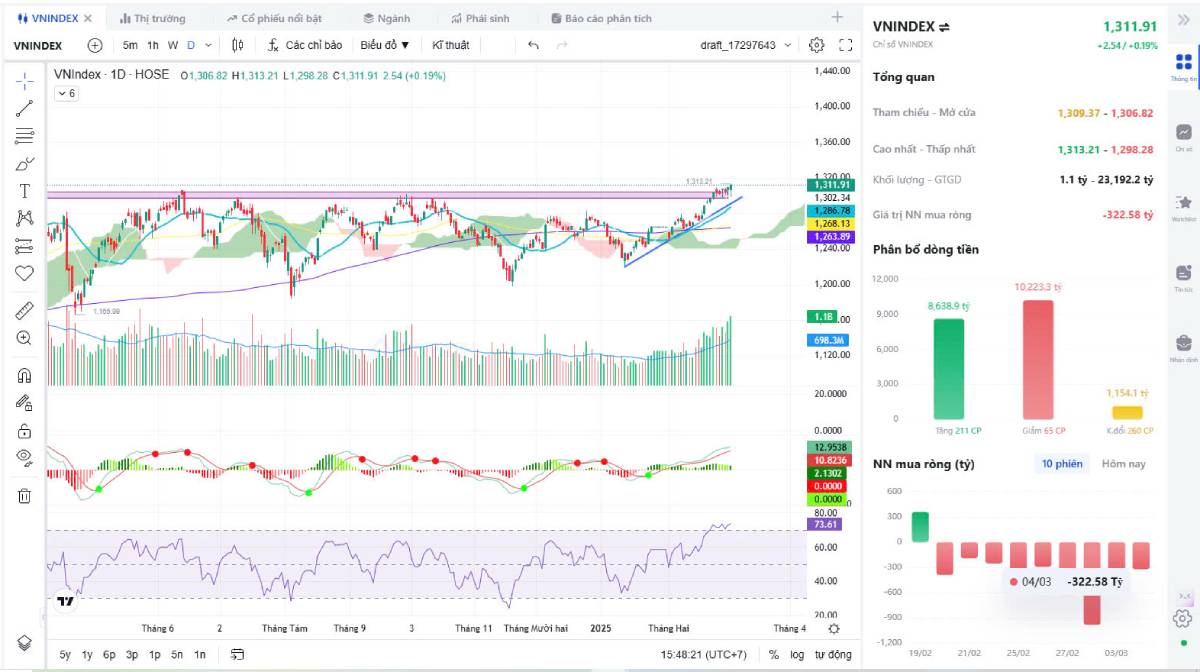Switch to the Thị trường tab
This screenshot has height=672, width=1200.
[x=152, y=18]
